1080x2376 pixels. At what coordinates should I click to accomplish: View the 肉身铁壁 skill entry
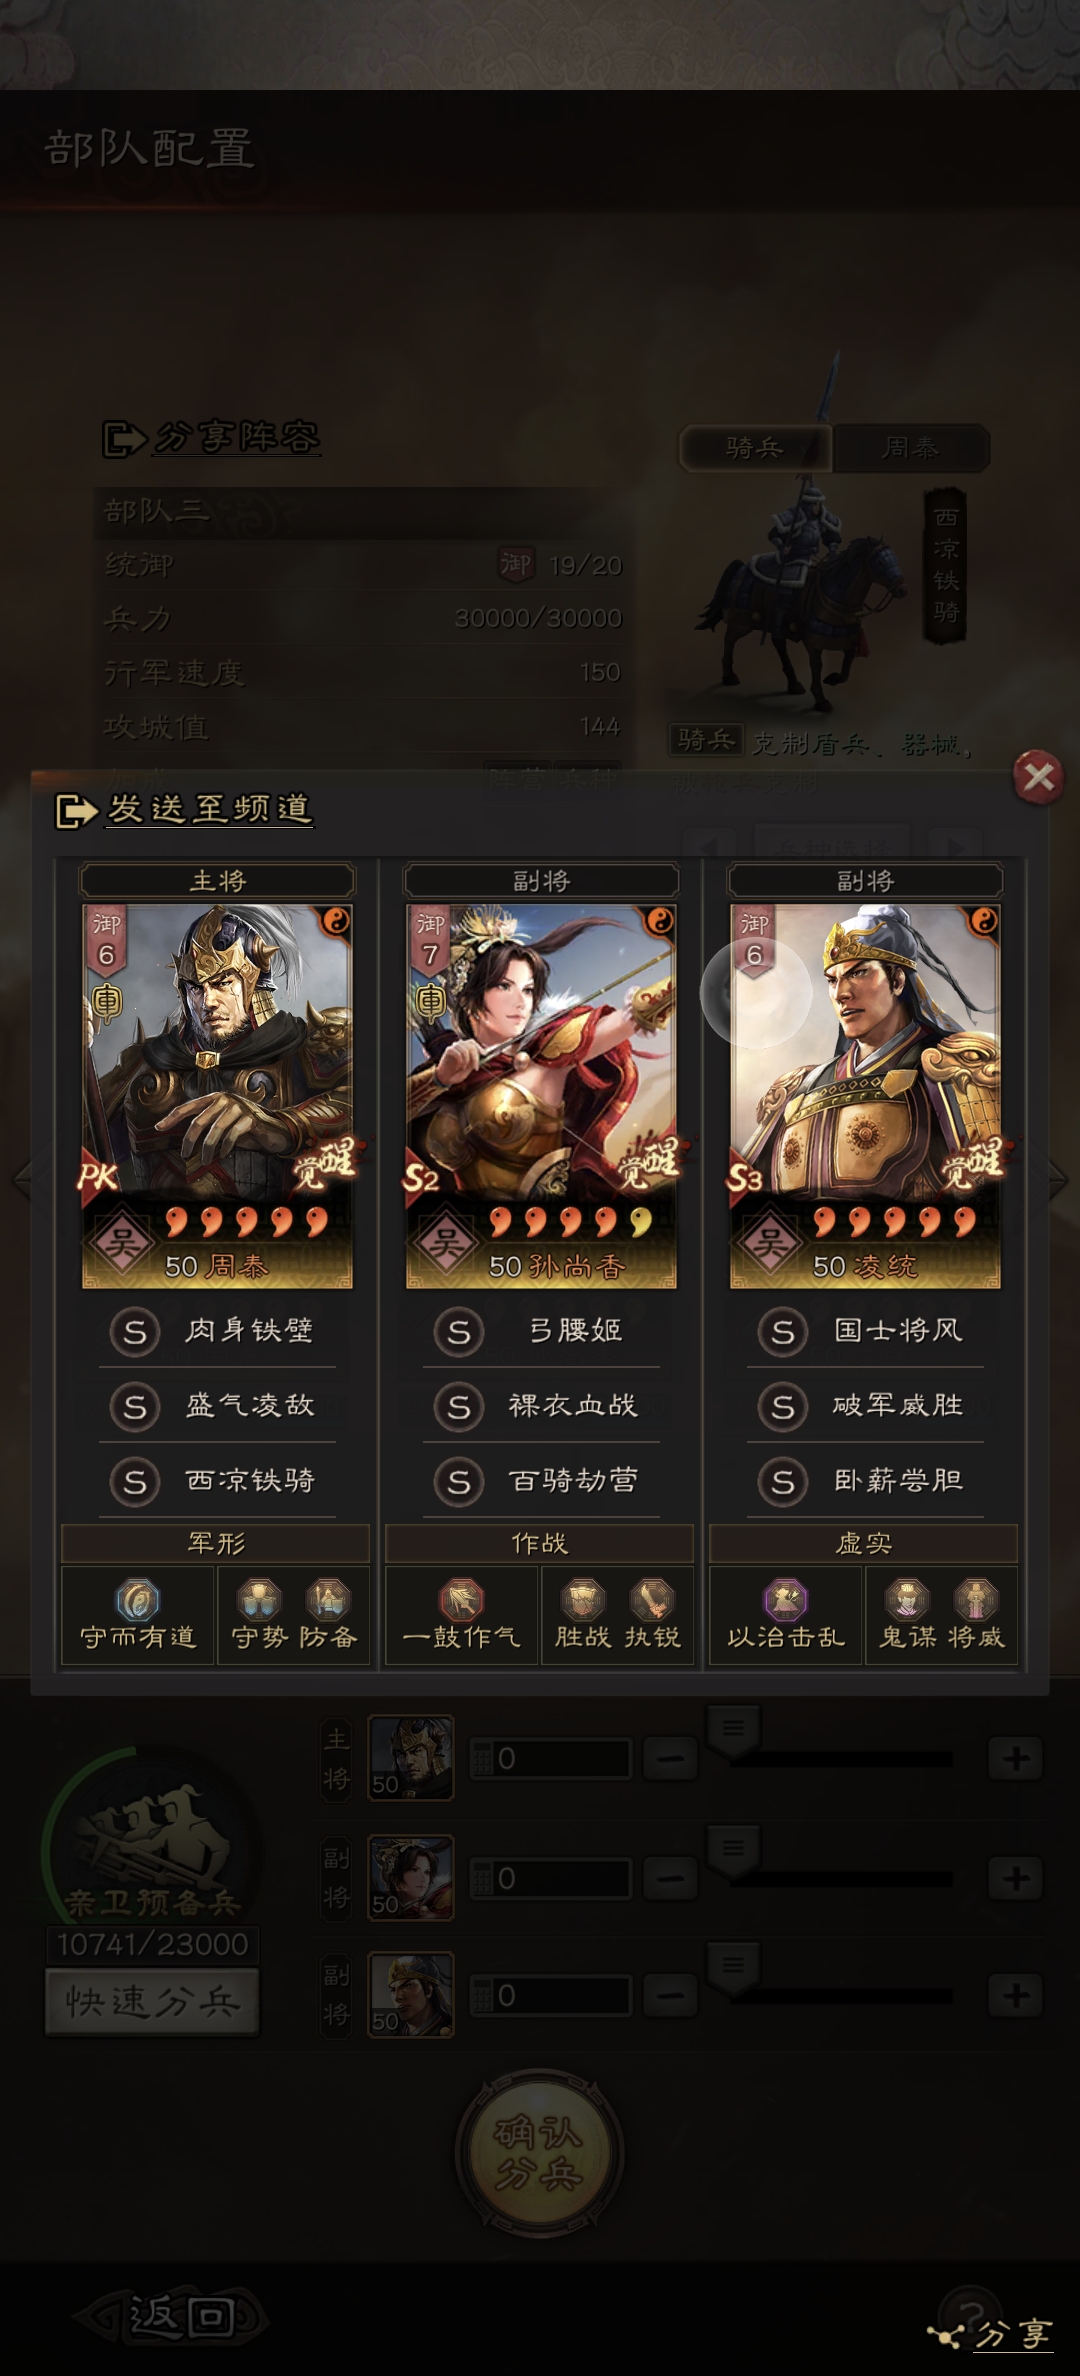click(217, 1331)
